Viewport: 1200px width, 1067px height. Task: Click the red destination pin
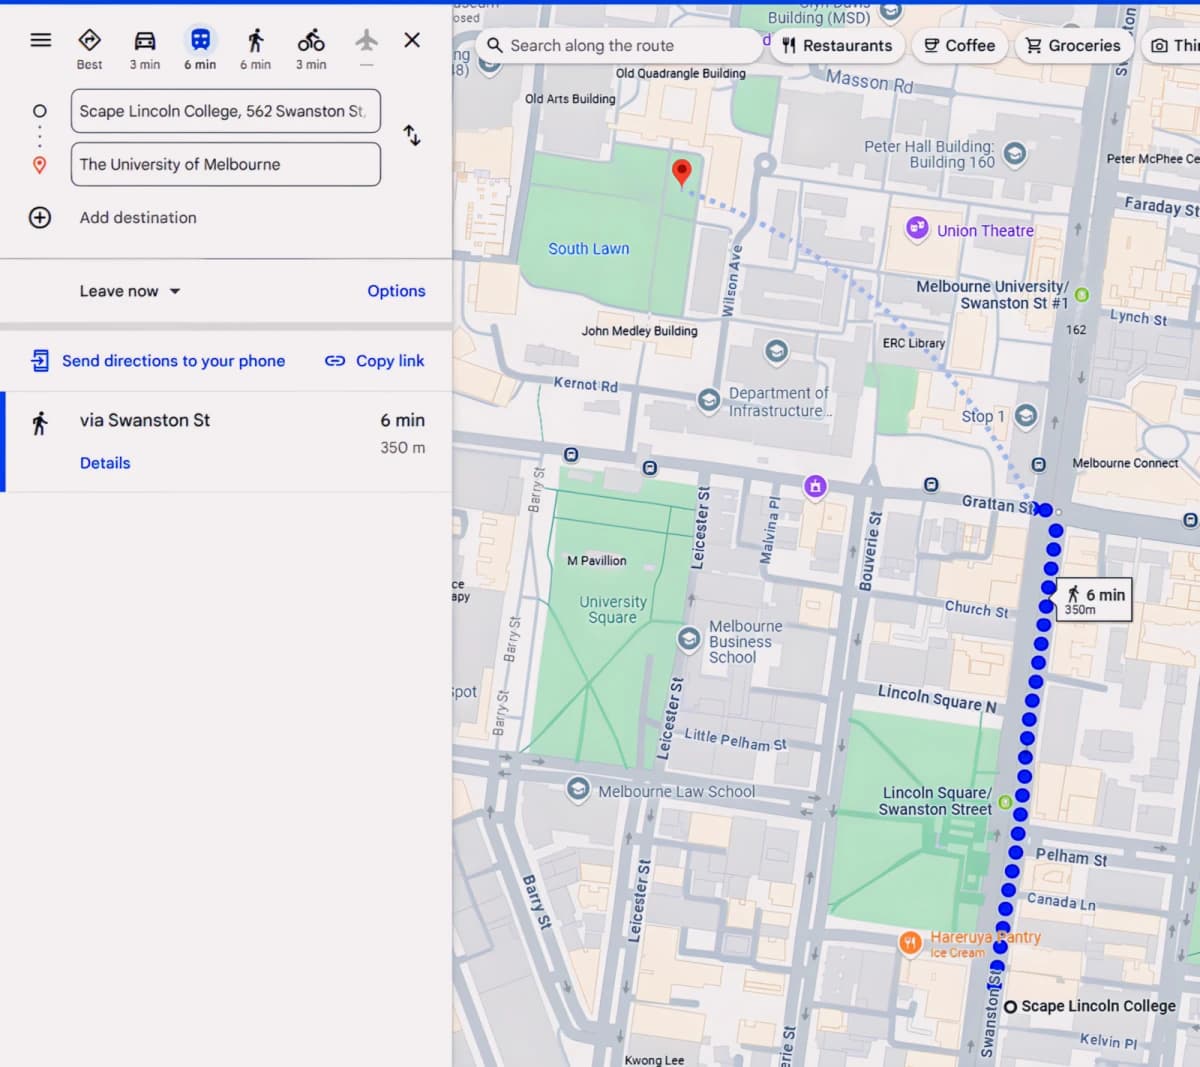[x=681, y=173]
